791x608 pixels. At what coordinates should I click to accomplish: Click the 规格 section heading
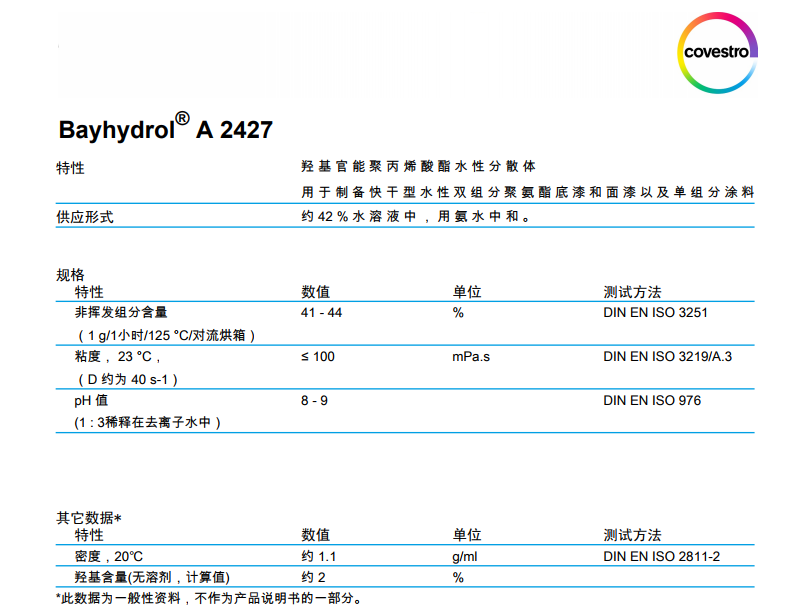[70, 275]
